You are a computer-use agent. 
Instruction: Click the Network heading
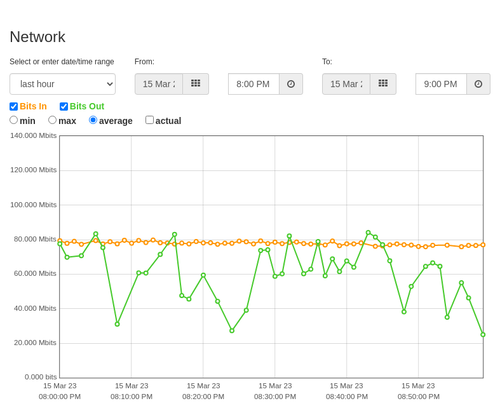click(37, 37)
